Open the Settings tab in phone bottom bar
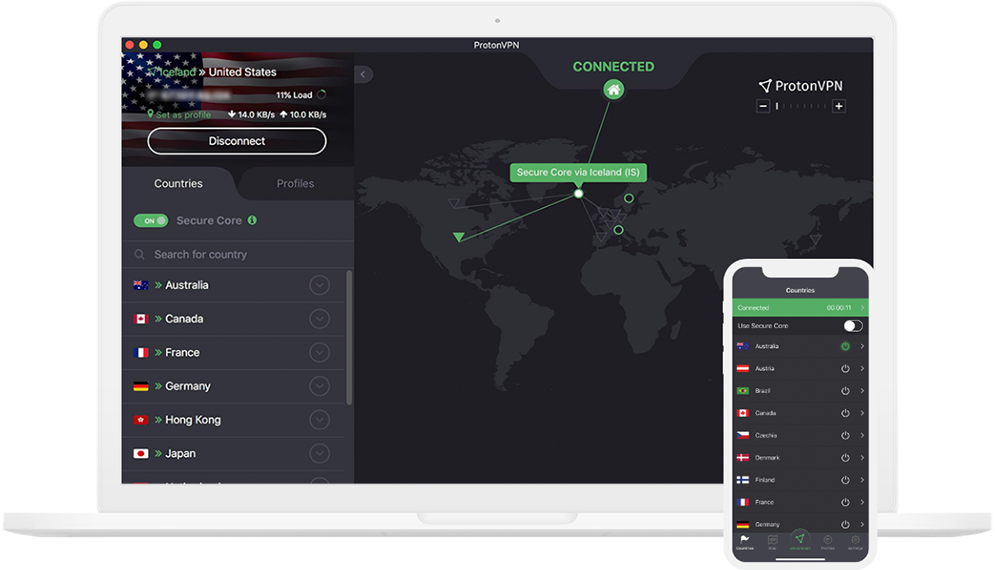This screenshot has height=570, width=995. click(x=855, y=542)
